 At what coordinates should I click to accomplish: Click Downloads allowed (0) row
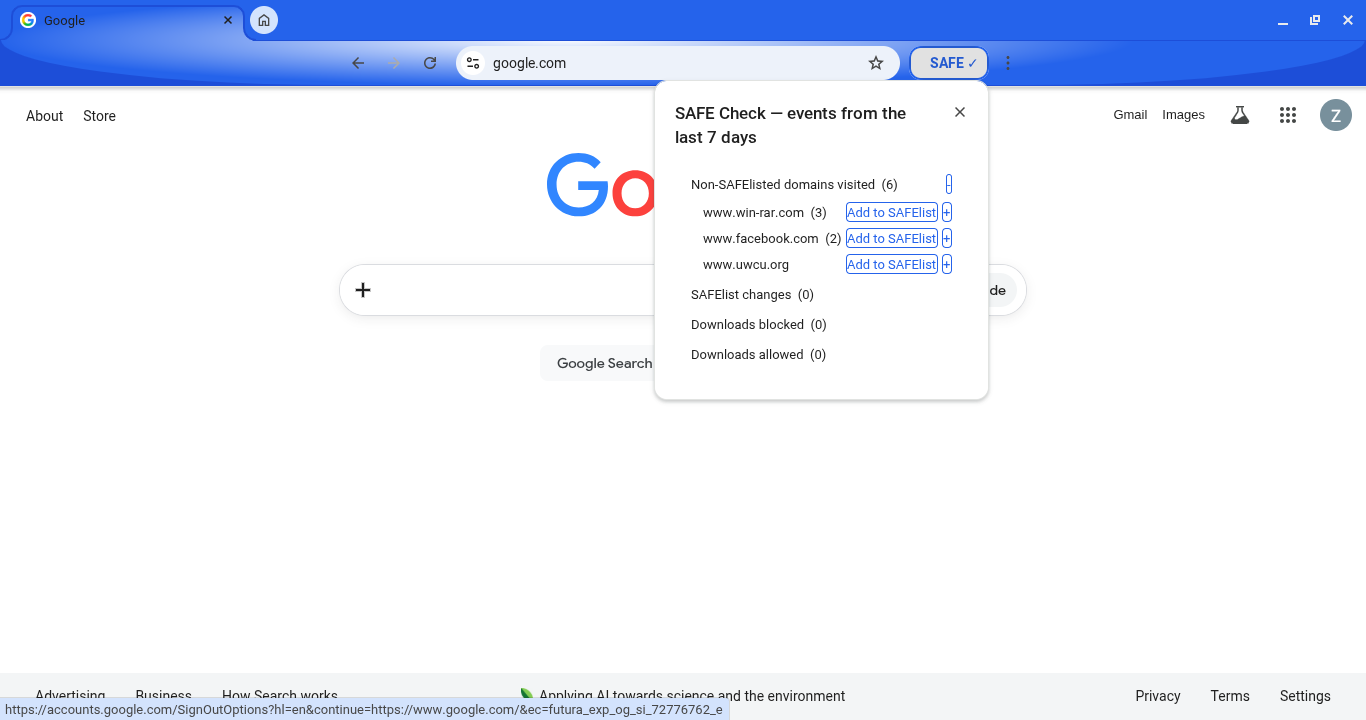coord(758,355)
